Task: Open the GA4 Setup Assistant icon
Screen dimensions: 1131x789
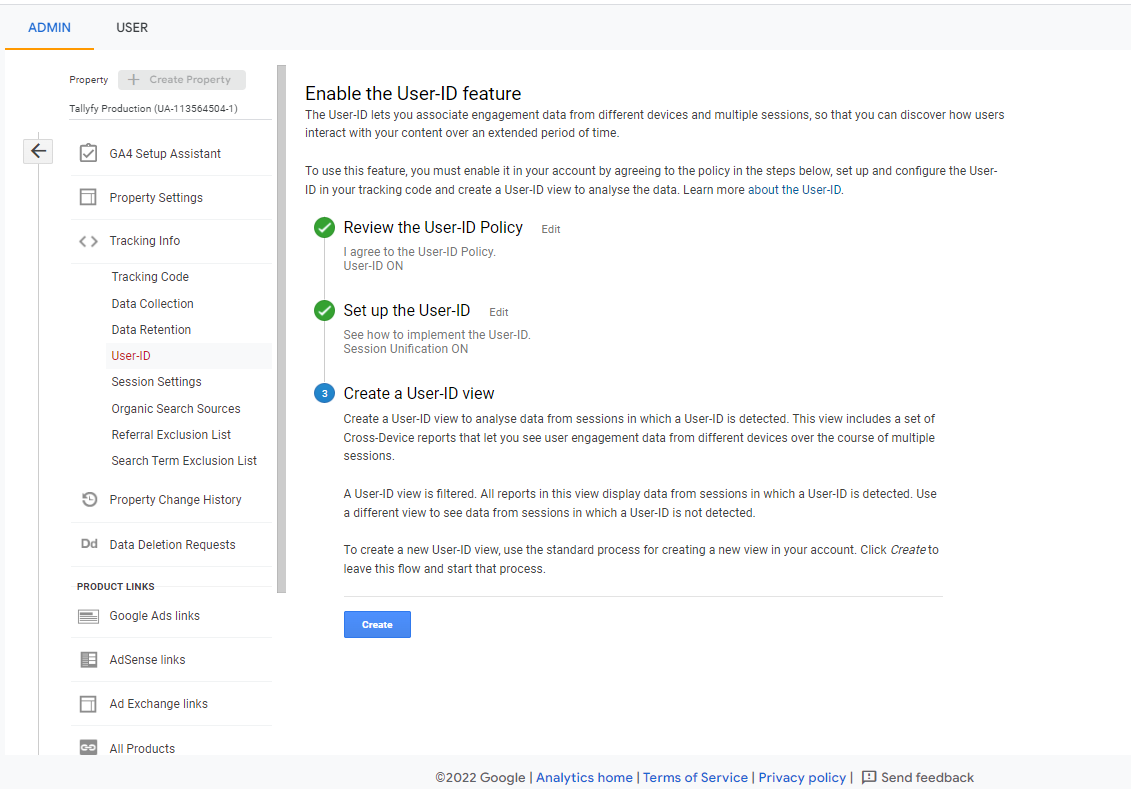Action: point(89,153)
